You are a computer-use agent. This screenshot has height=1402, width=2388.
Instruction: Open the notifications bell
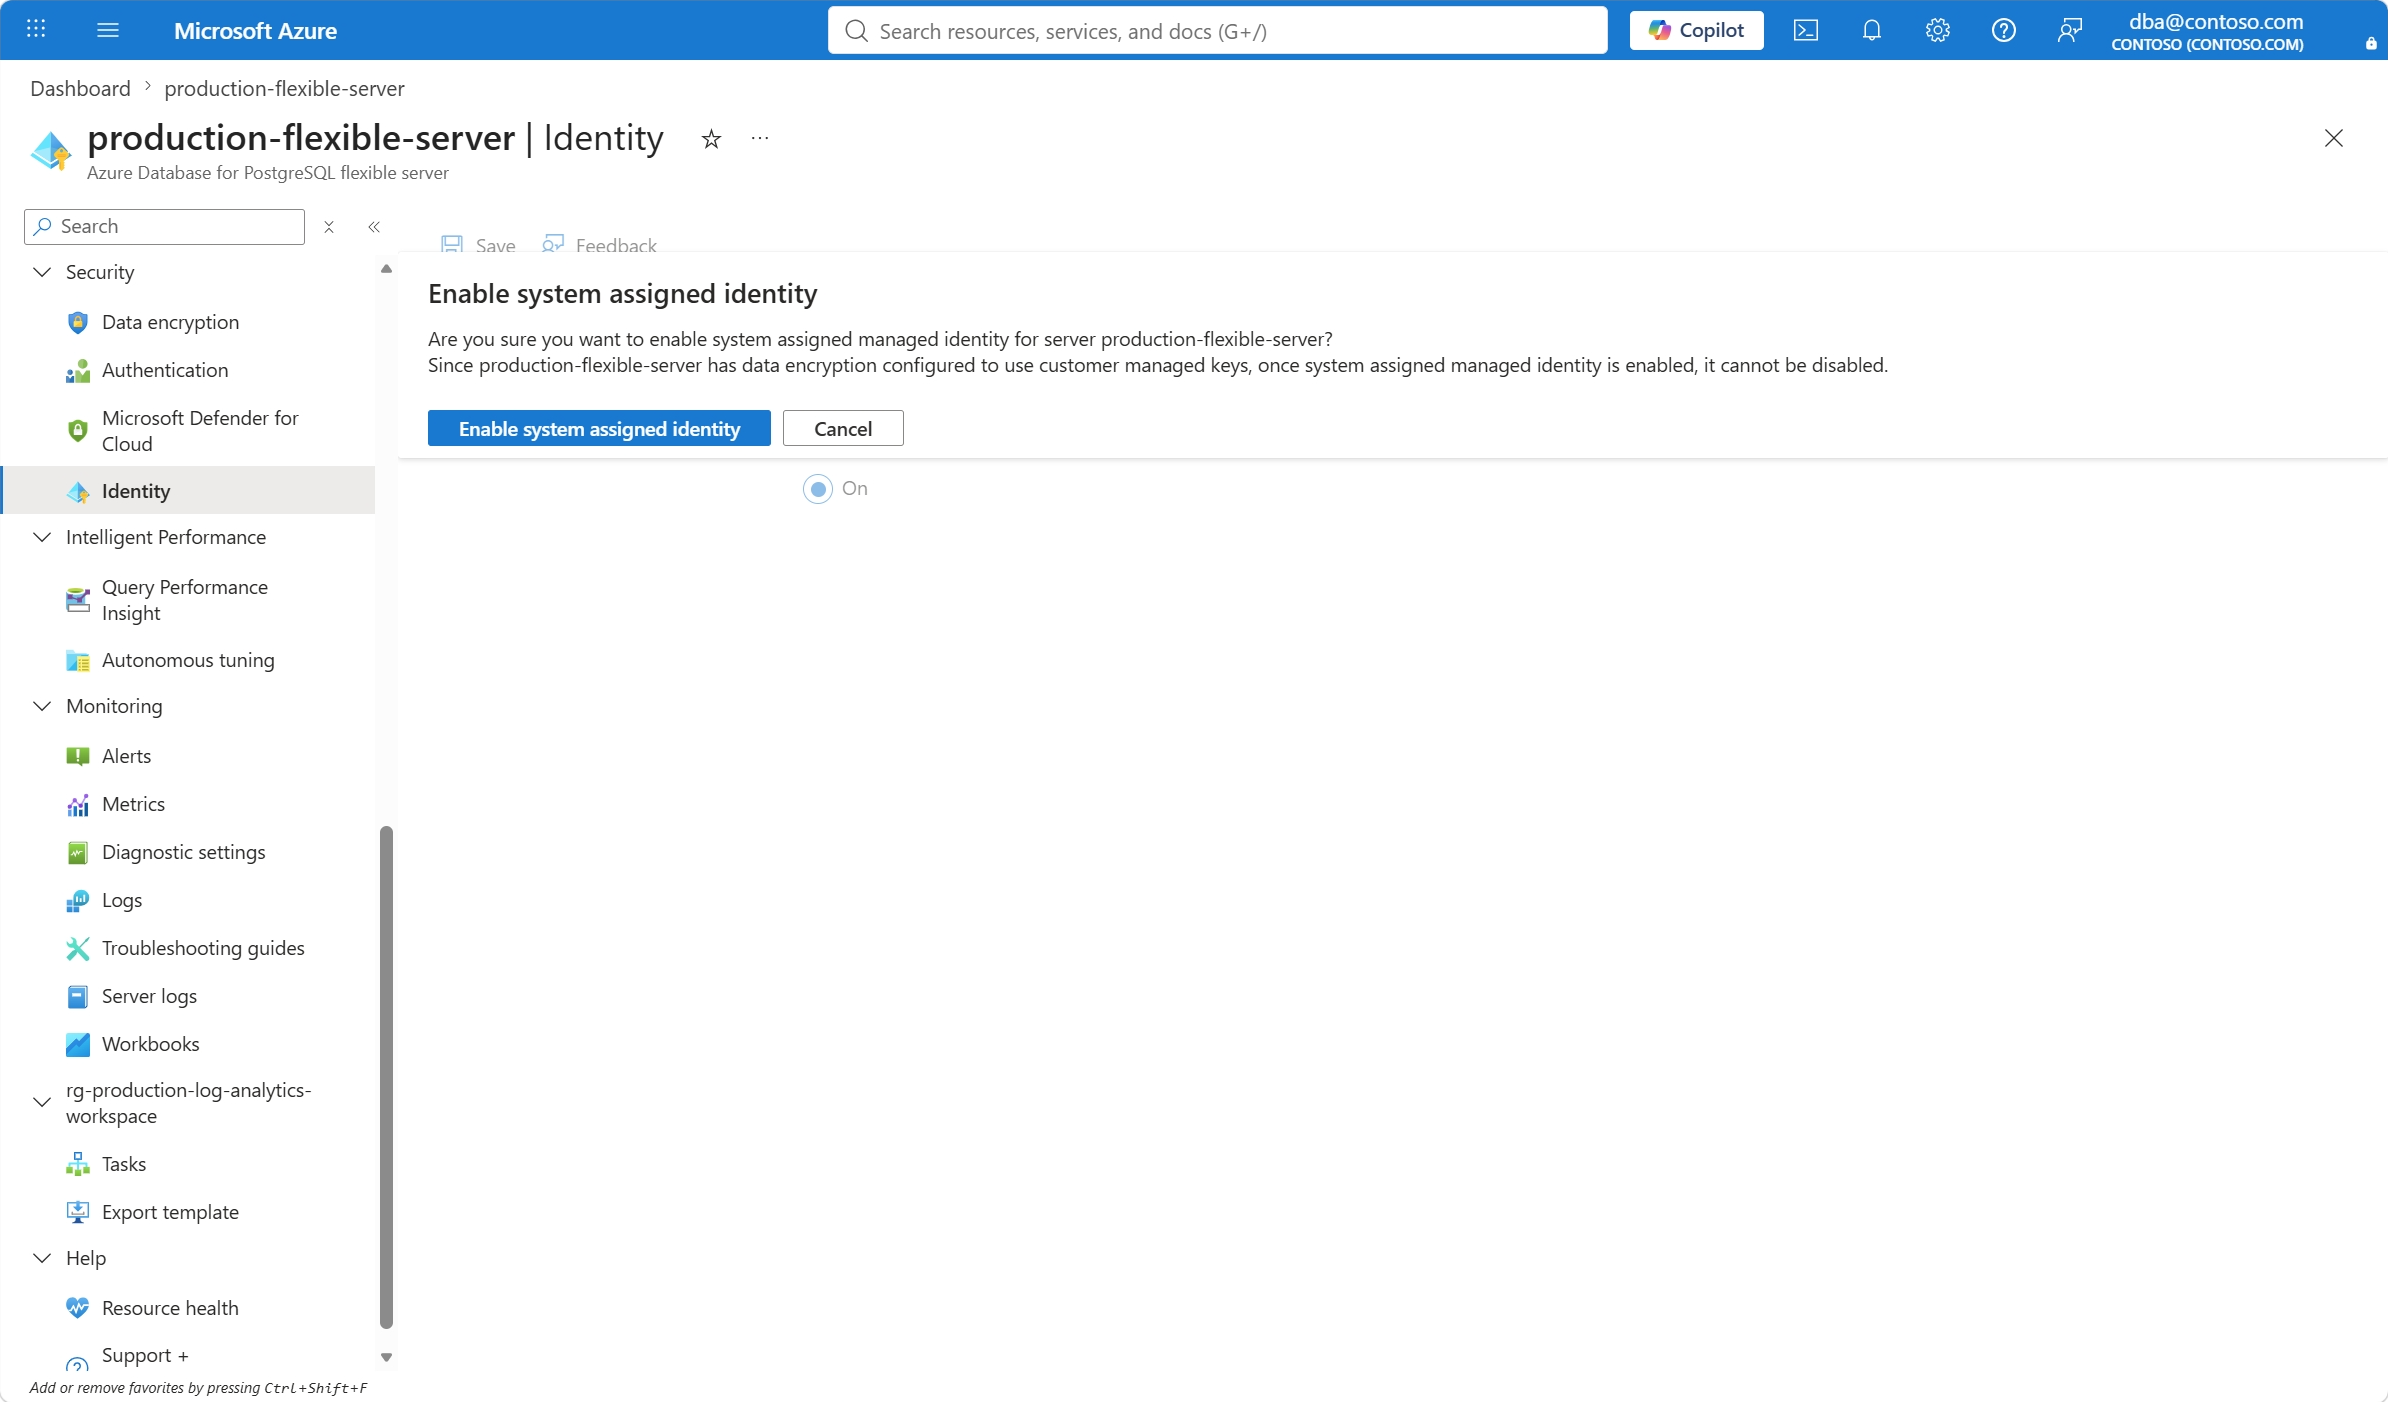[1872, 30]
